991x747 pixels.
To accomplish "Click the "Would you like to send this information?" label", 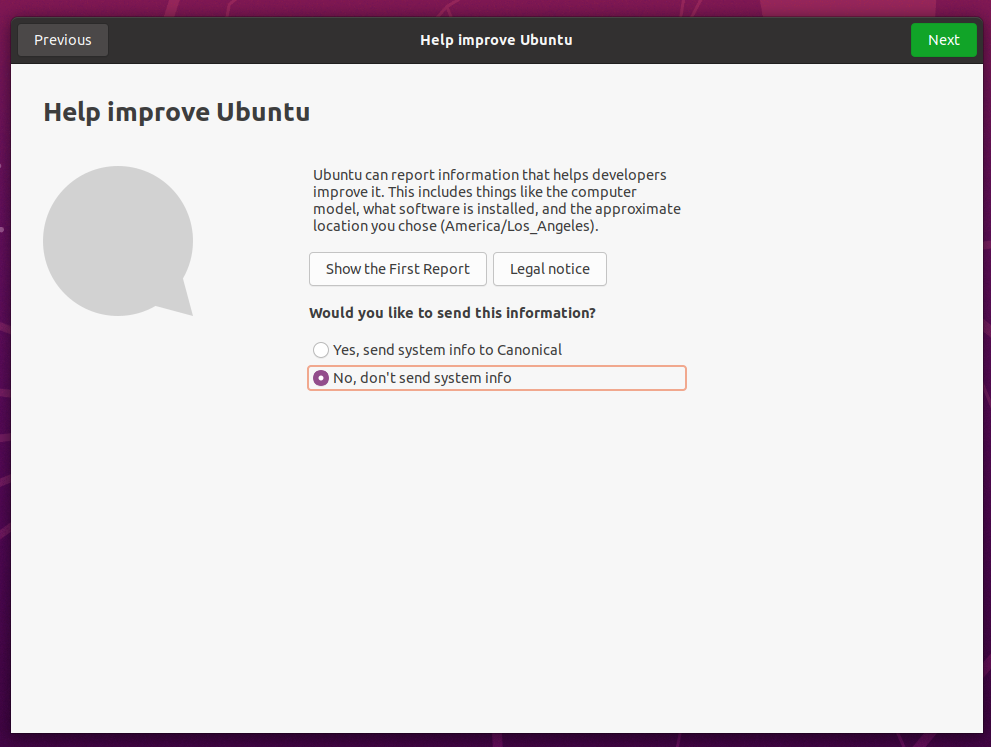I will (x=452, y=313).
